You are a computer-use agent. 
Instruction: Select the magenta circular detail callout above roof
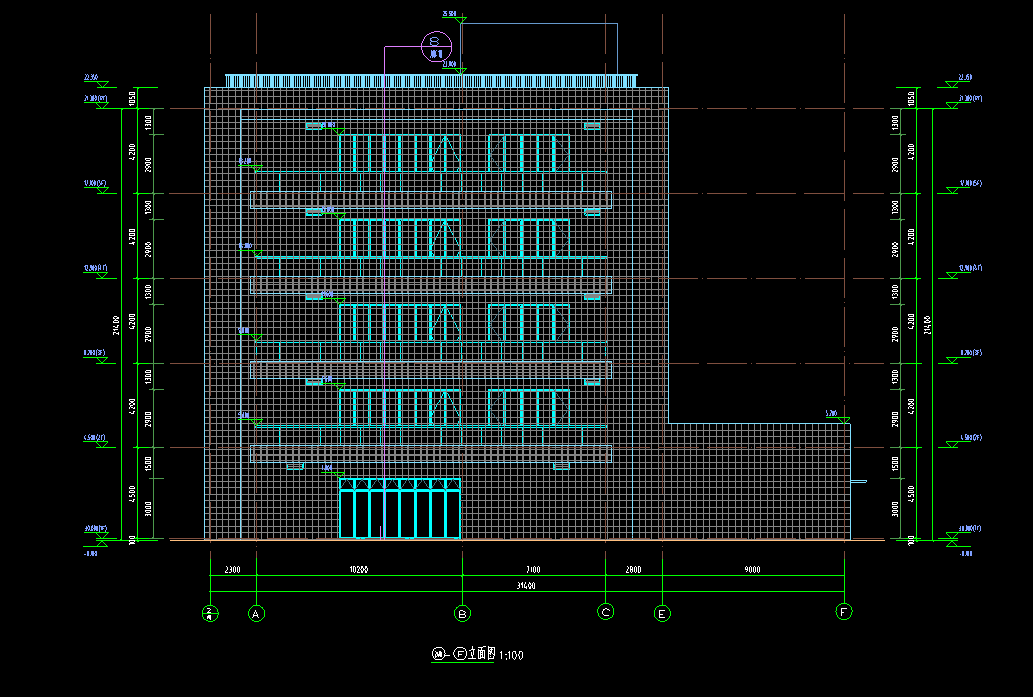point(436,44)
